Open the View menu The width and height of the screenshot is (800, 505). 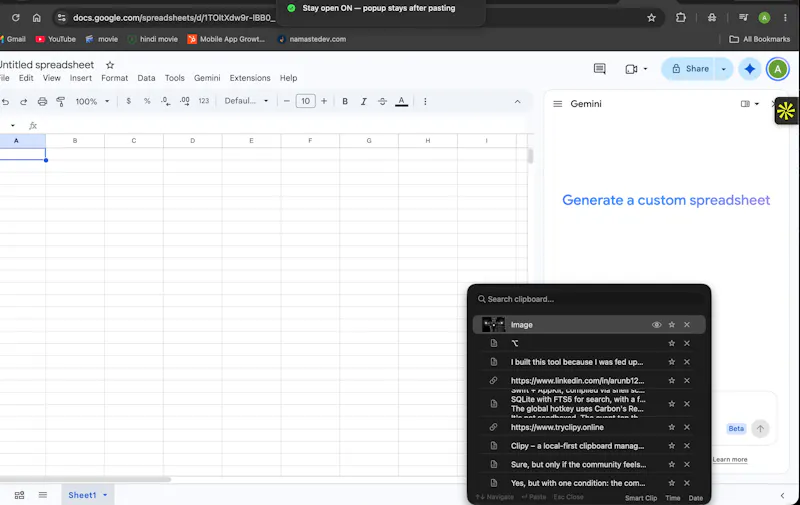[x=52, y=78]
